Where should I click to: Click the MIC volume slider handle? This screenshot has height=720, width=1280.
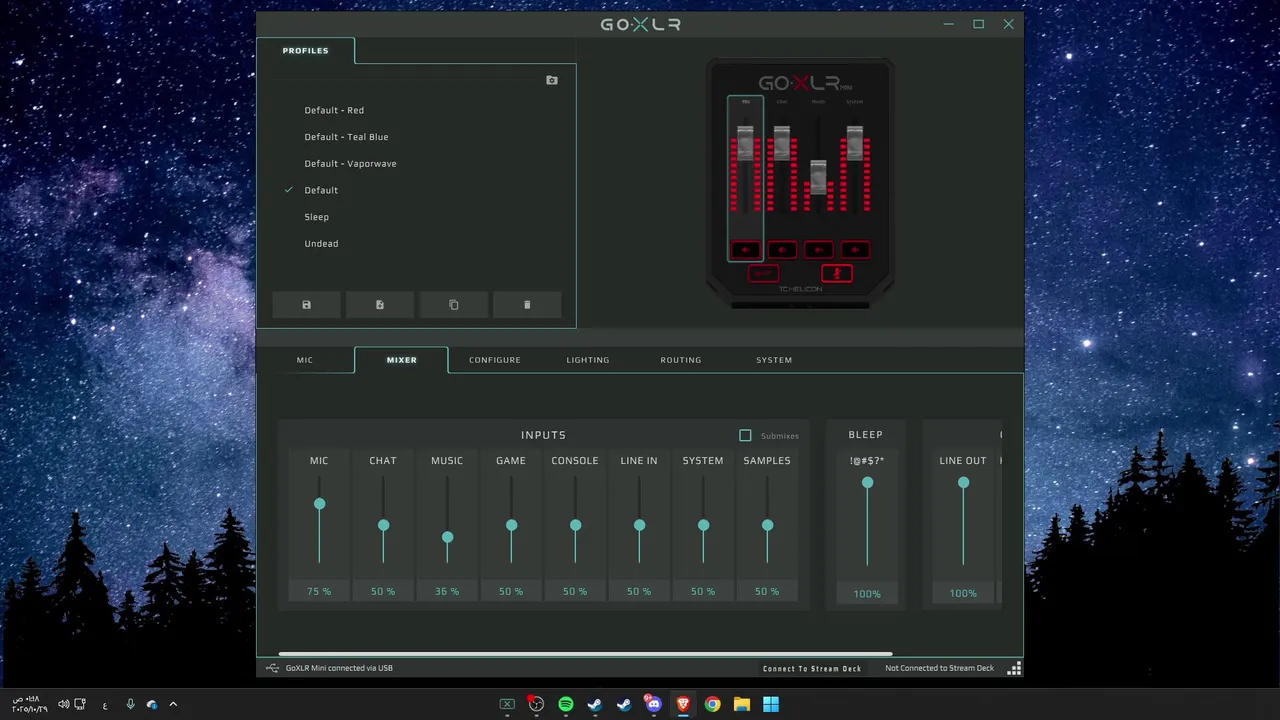pyautogui.click(x=319, y=504)
